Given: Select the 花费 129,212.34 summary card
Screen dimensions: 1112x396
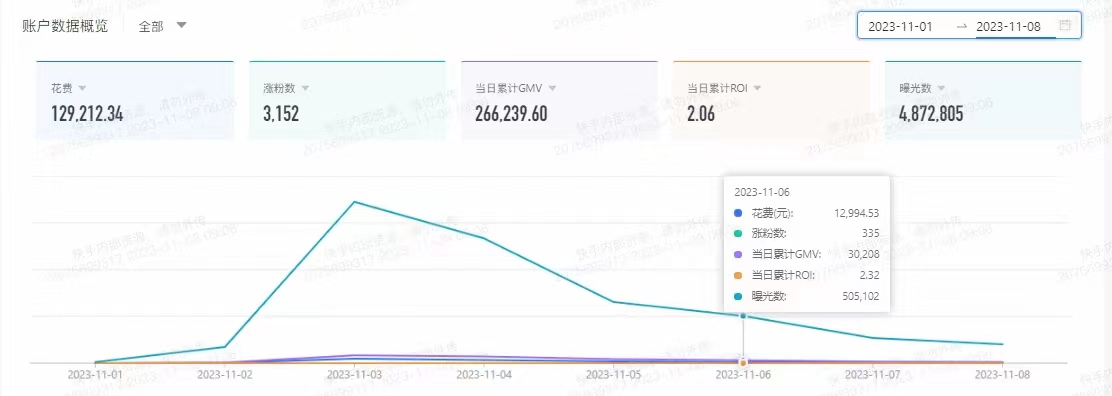Looking at the screenshot, I should [135, 100].
